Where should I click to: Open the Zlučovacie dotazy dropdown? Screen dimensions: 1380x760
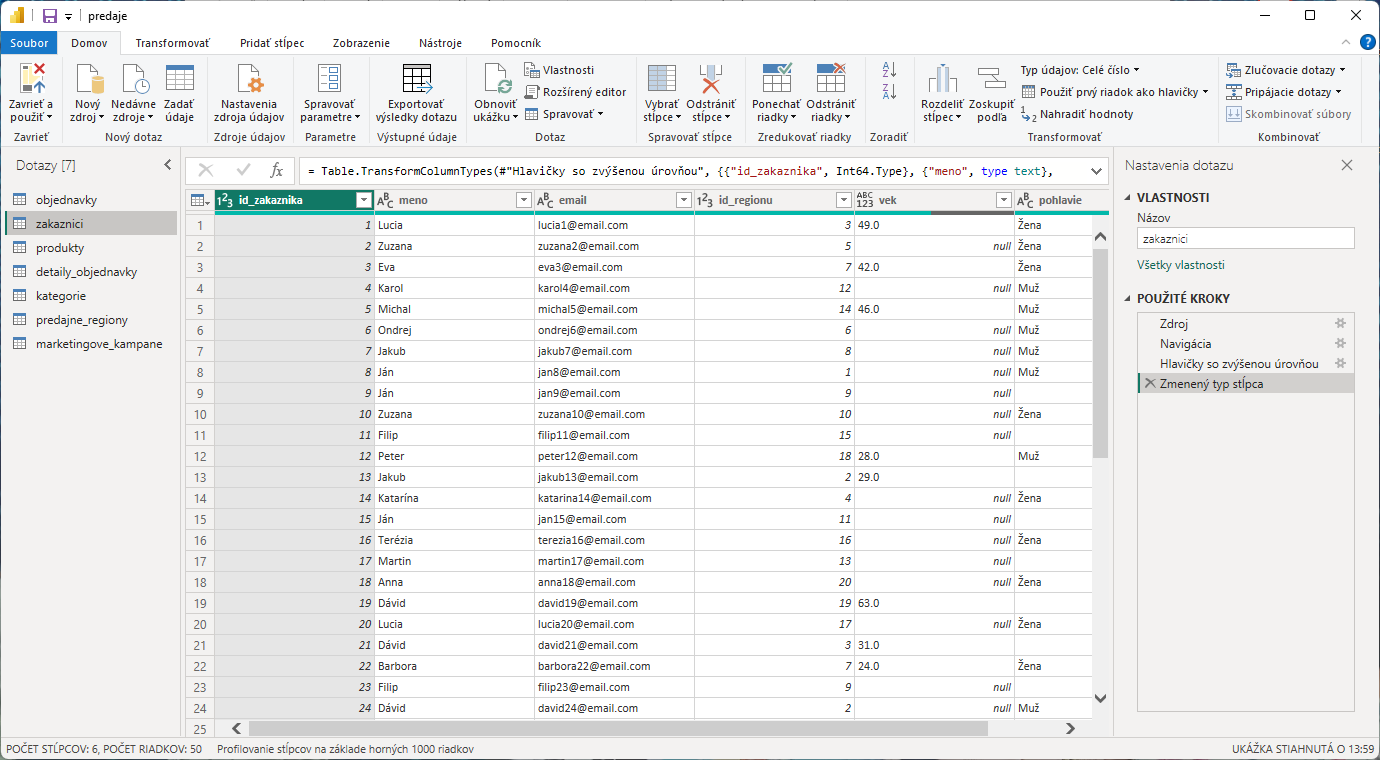pyautogui.click(x=1286, y=70)
